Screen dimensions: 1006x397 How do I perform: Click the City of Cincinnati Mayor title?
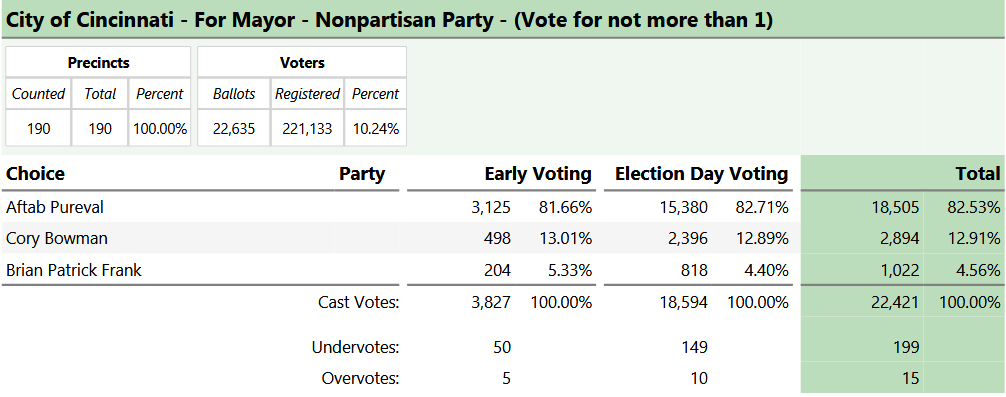click(389, 20)
